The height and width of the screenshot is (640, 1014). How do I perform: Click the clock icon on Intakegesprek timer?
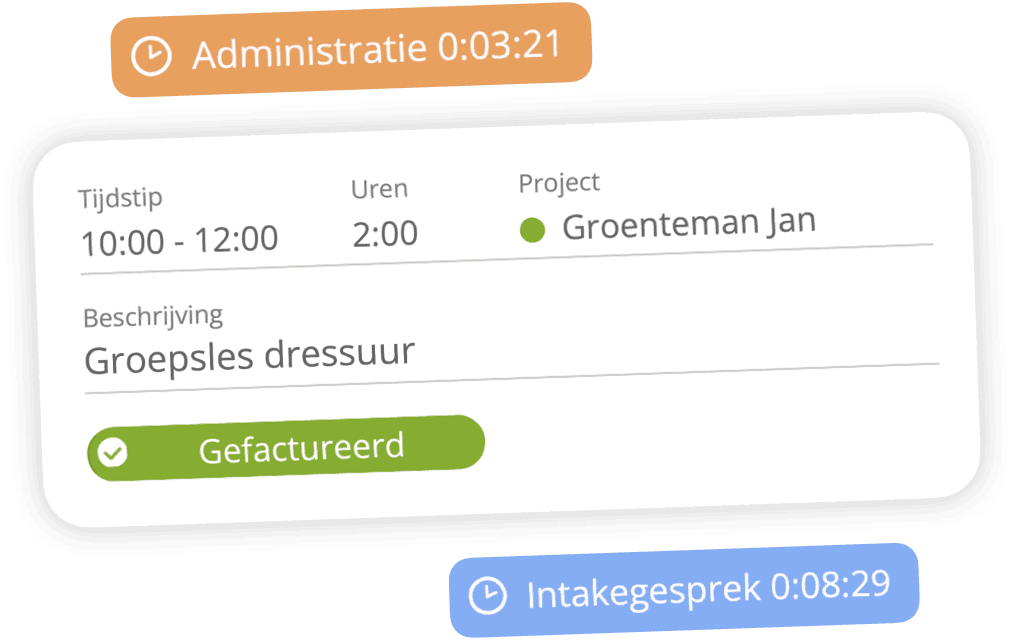point(488,595)
